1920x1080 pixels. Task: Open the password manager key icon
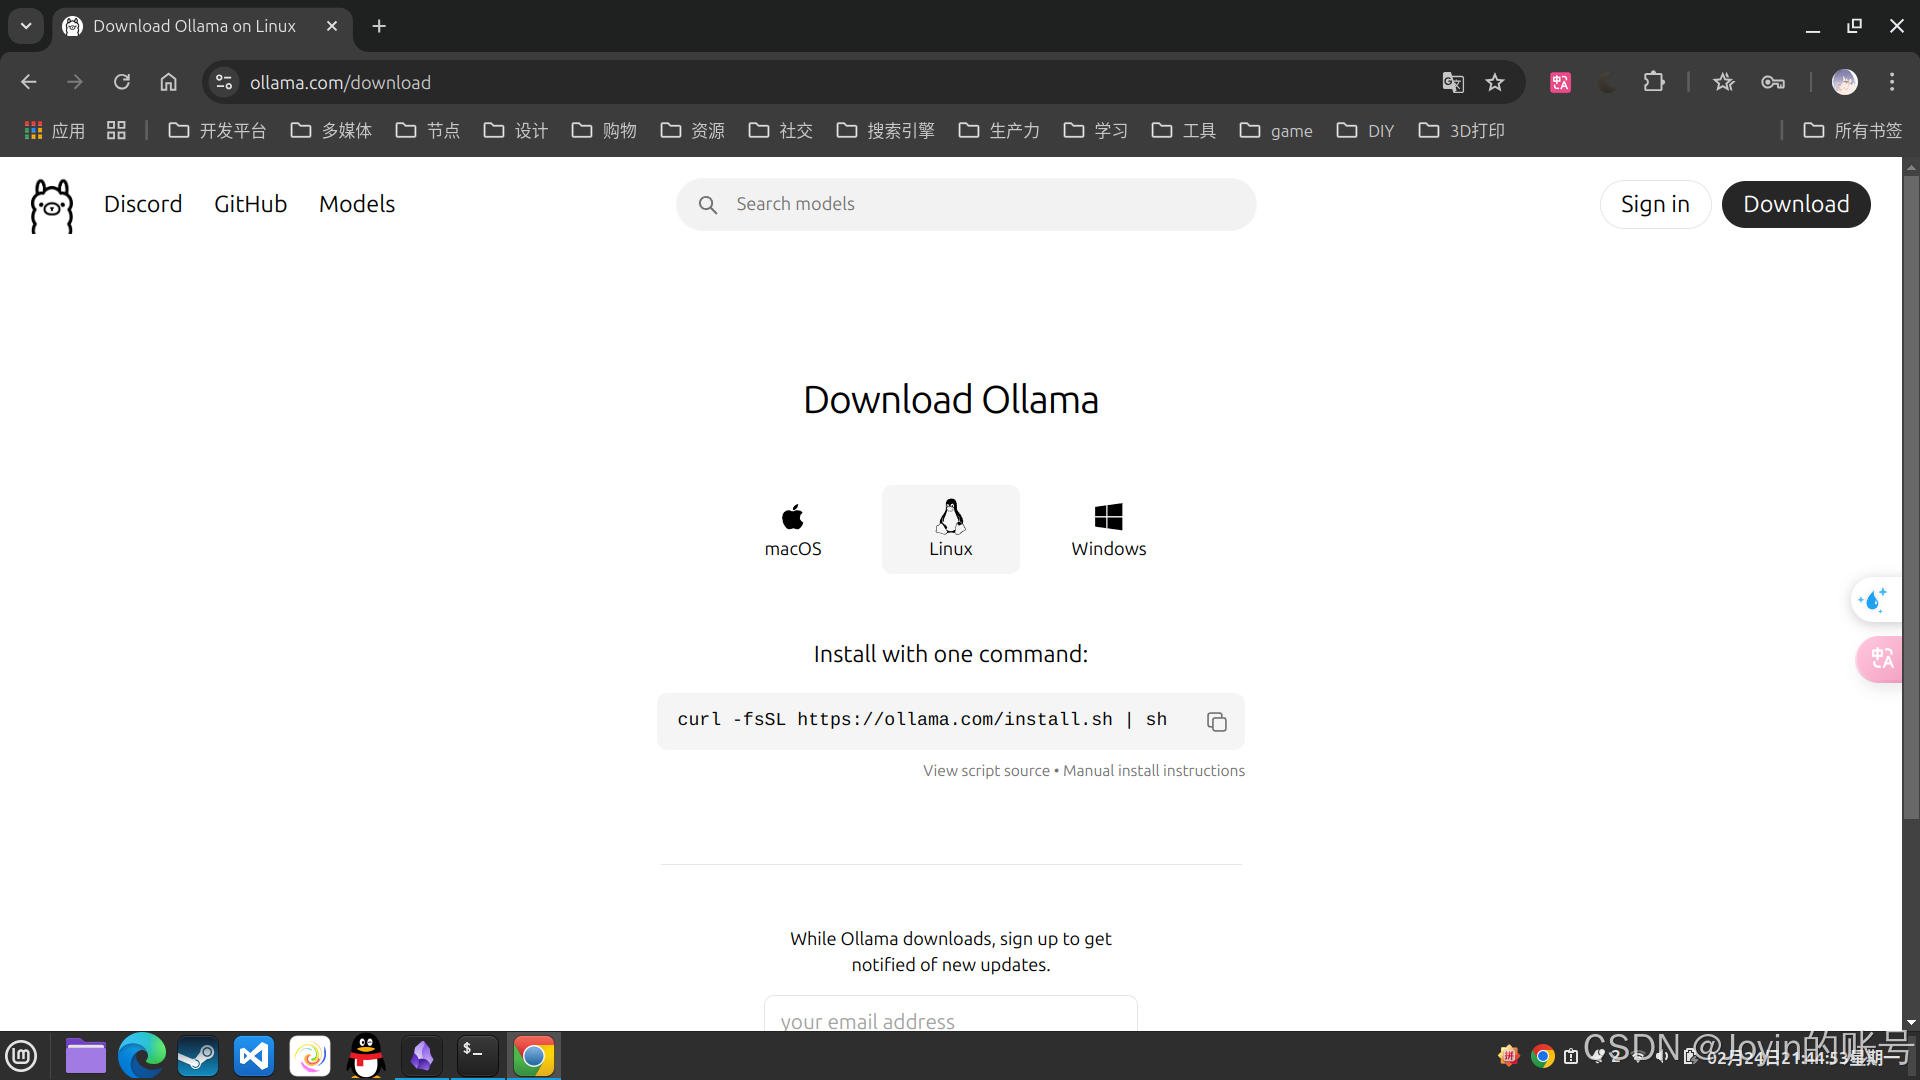click(x=1773, y=83)
